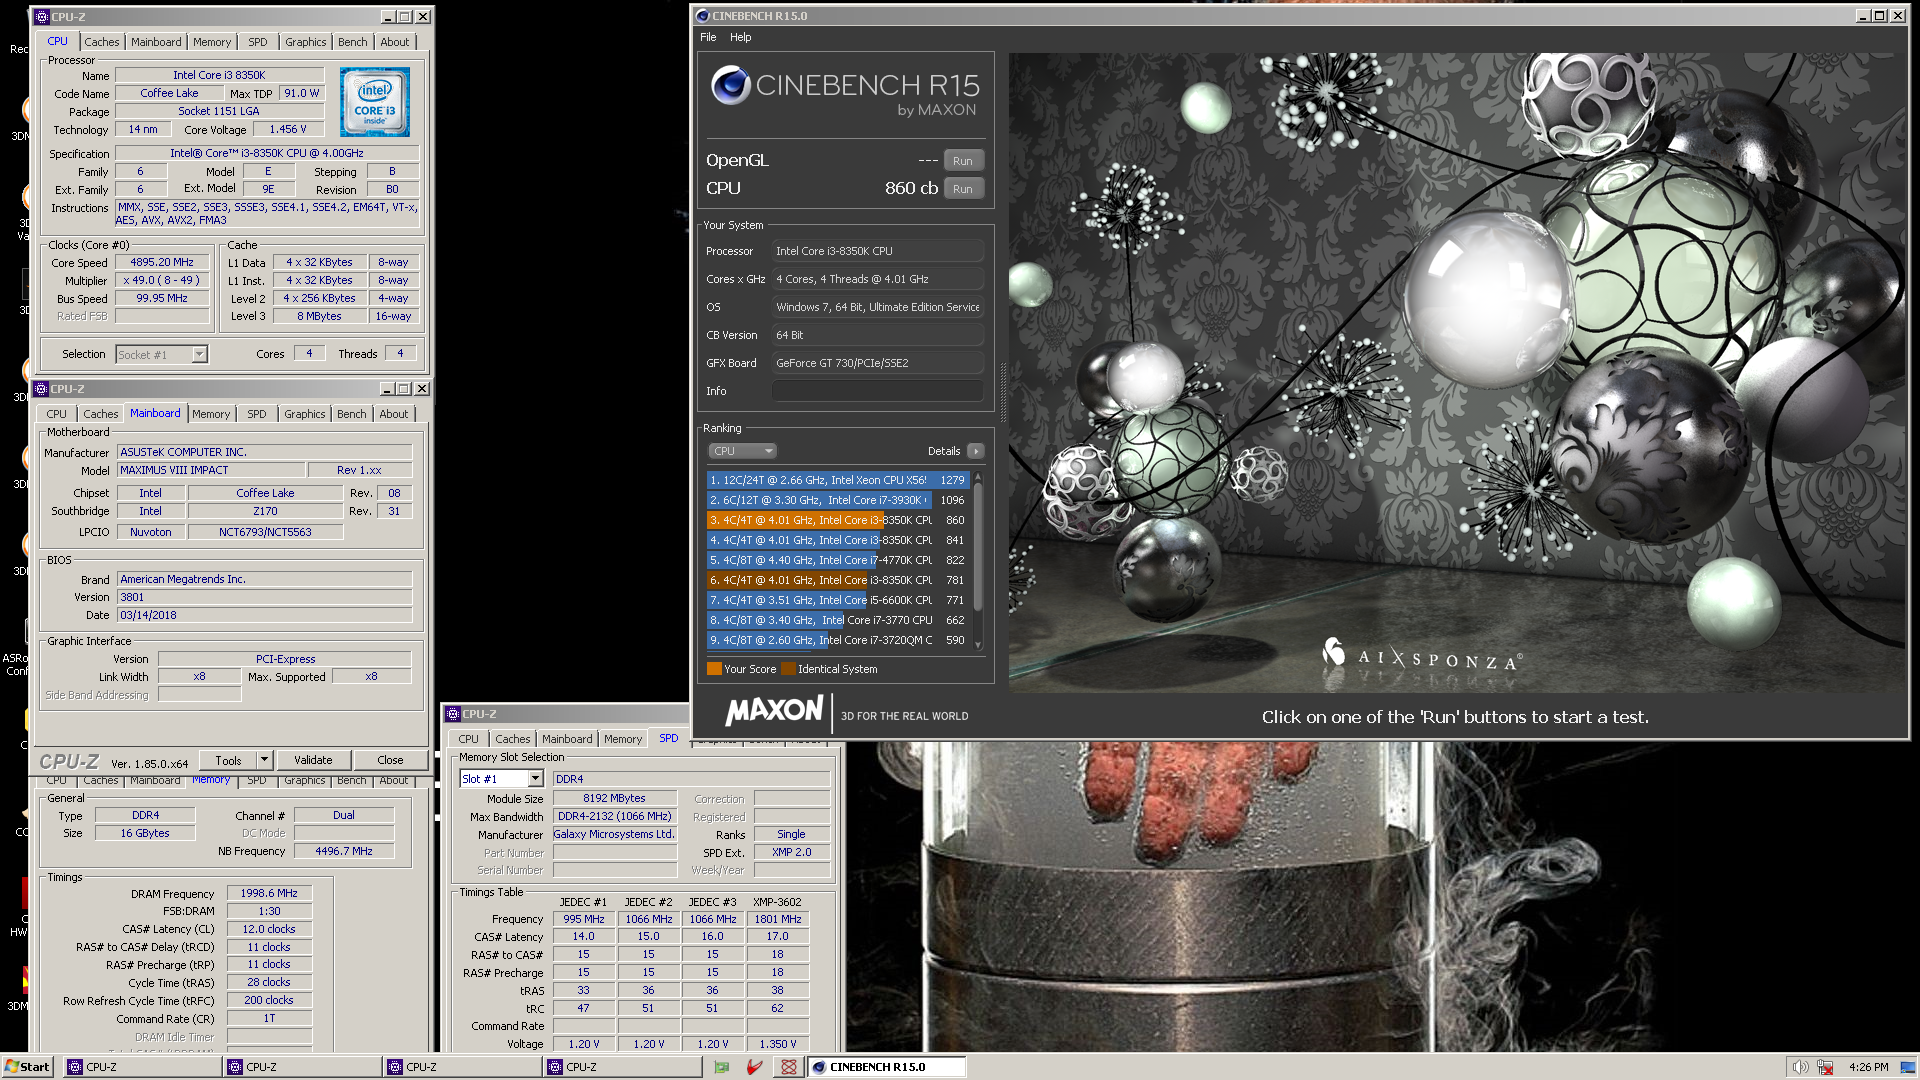Click the Close button in CPU-Z

(x=390, y=760)
